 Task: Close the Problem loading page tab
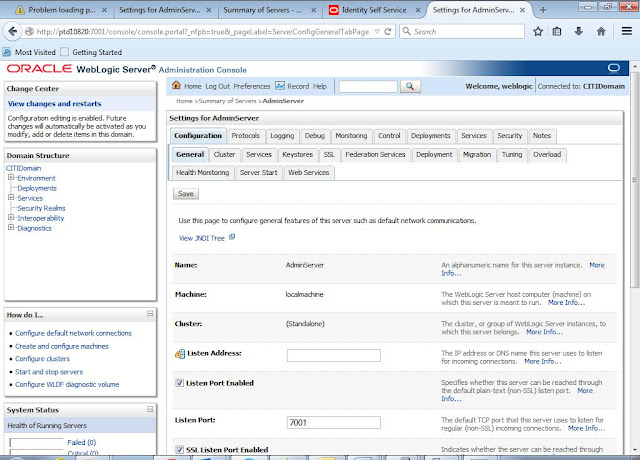[x=104, y=10]
